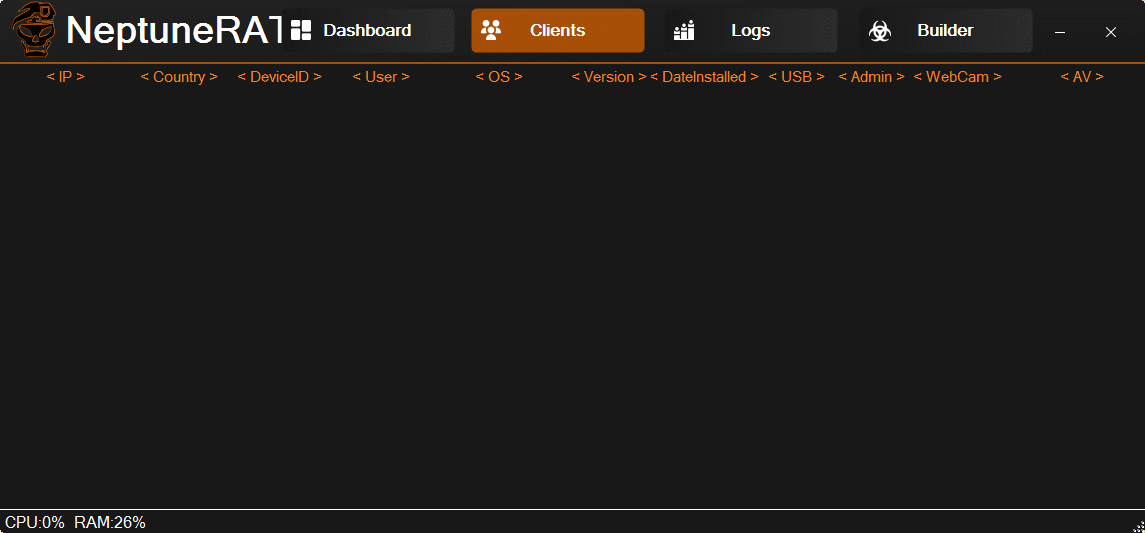Close the window with the X button
Screen dimensions: 1145x533
tap(1110, 32)
